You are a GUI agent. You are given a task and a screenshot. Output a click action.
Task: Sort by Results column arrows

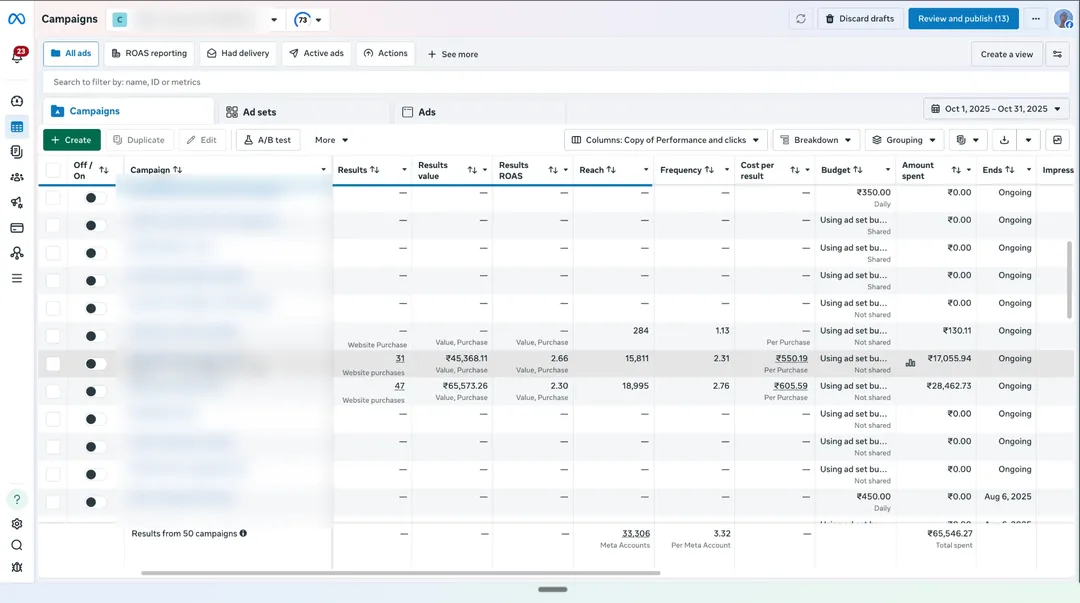coord(375,170)
